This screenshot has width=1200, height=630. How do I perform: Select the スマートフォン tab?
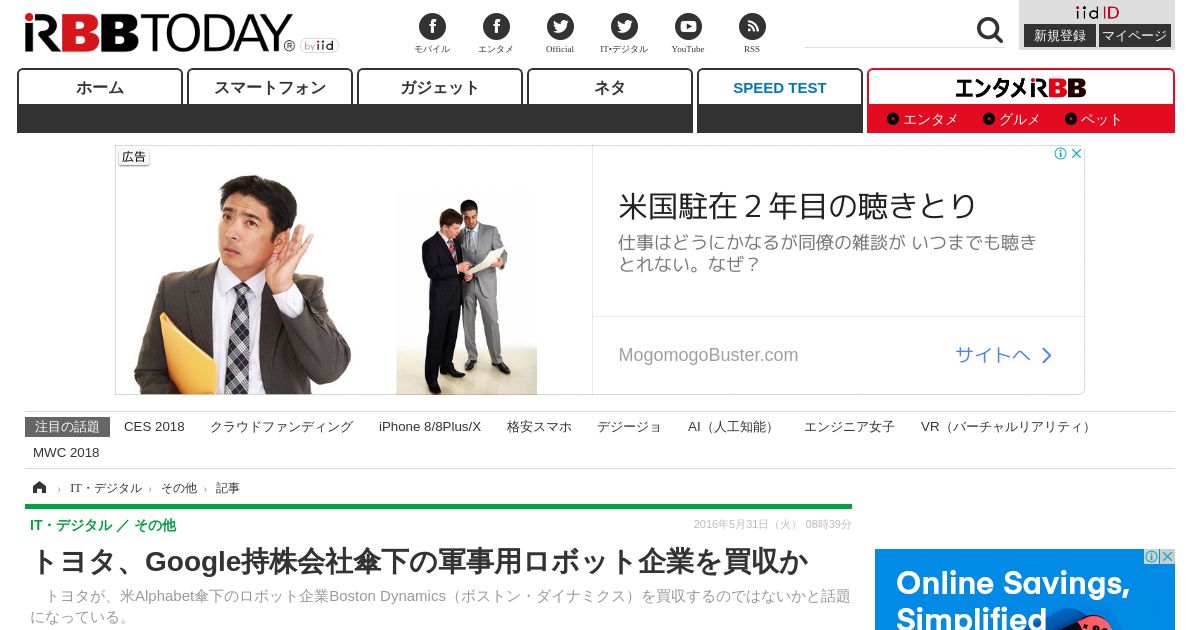(270, 87)
